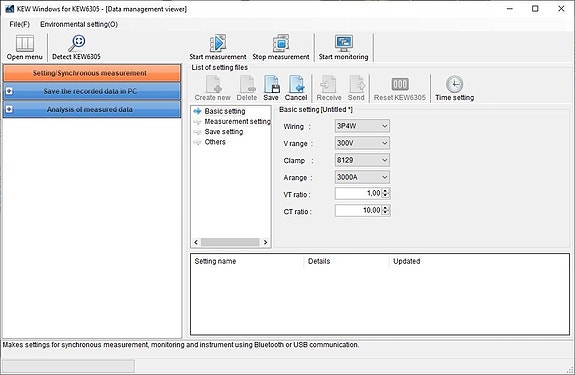
Task: Click the Updated column header
Action: click(x=407, y=261)
